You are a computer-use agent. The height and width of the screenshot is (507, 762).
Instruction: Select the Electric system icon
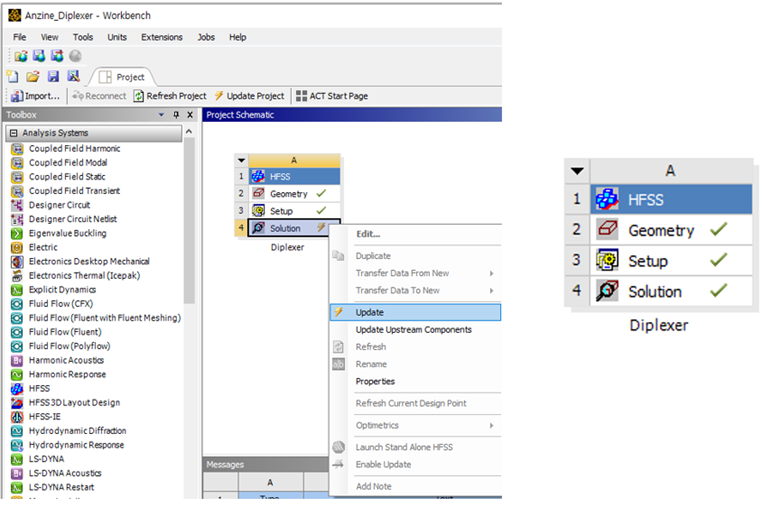(x=17, y=247)
